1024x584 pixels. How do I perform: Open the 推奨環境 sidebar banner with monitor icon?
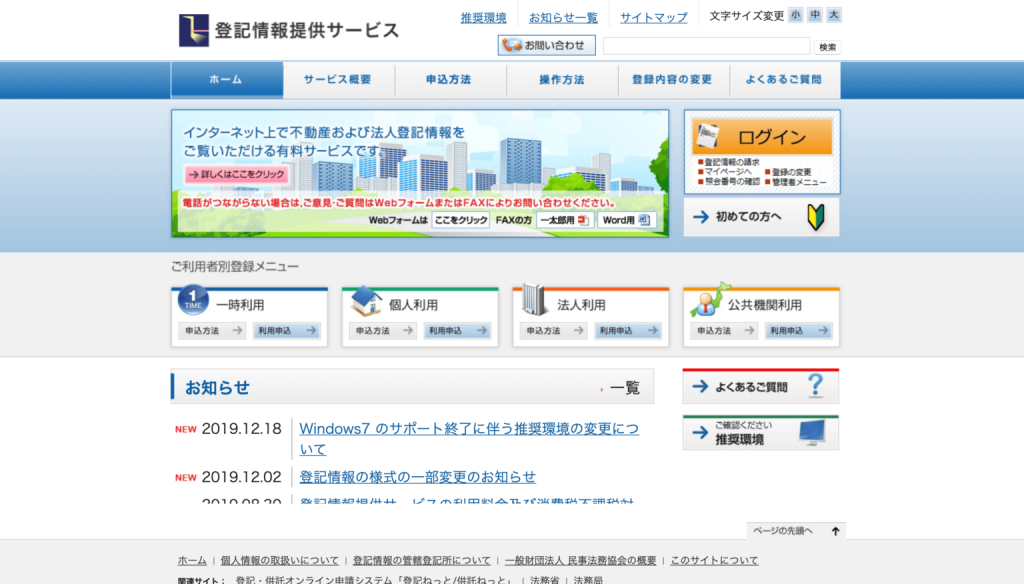(760, 433)
